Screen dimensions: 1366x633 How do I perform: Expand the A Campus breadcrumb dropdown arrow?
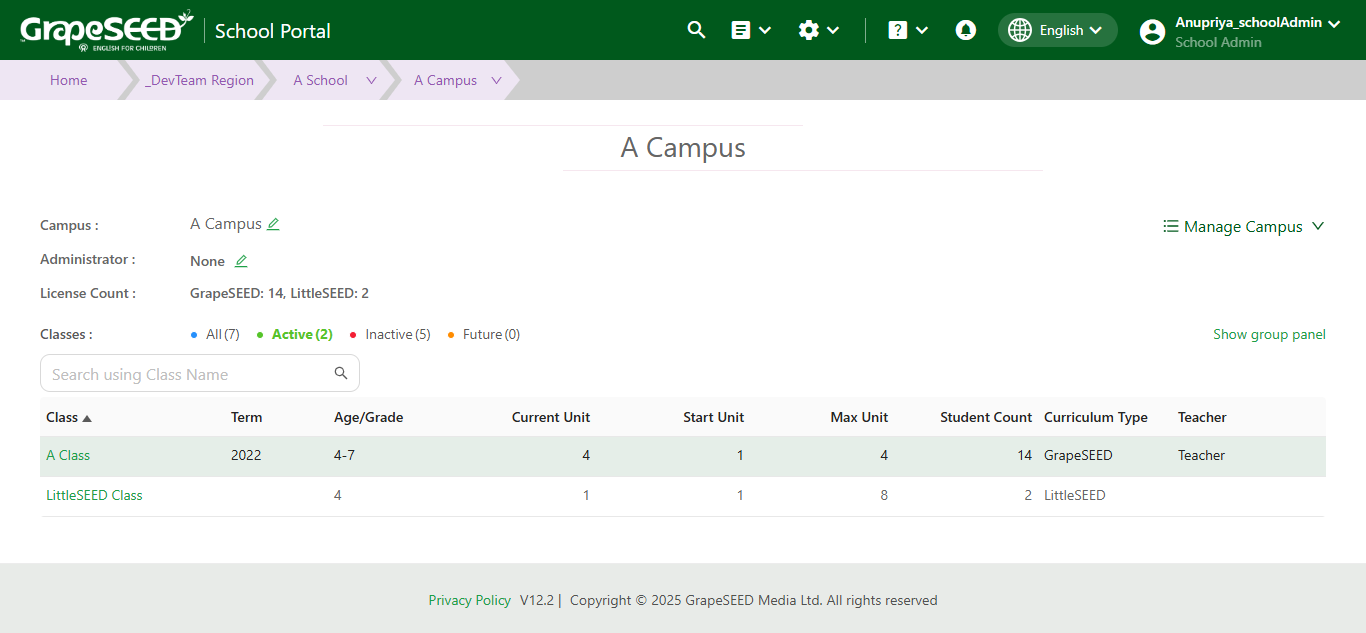(x=496, y=80)
